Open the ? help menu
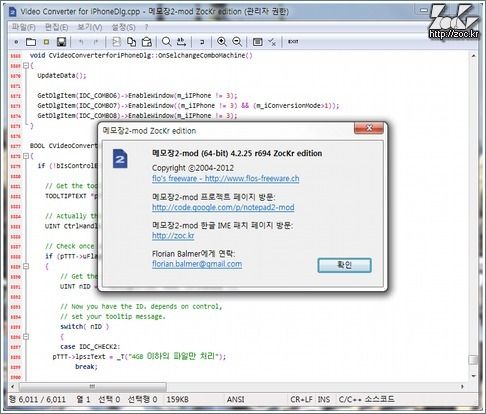Viewport: 486px width, 414px height. pyautogui.click(x=146, y=27)
